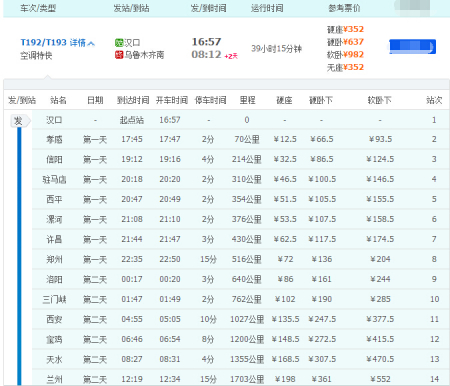Click the 1027公里 mileage for 西安
The height and width of the screenshot is (386, 450).
point(247,319)
